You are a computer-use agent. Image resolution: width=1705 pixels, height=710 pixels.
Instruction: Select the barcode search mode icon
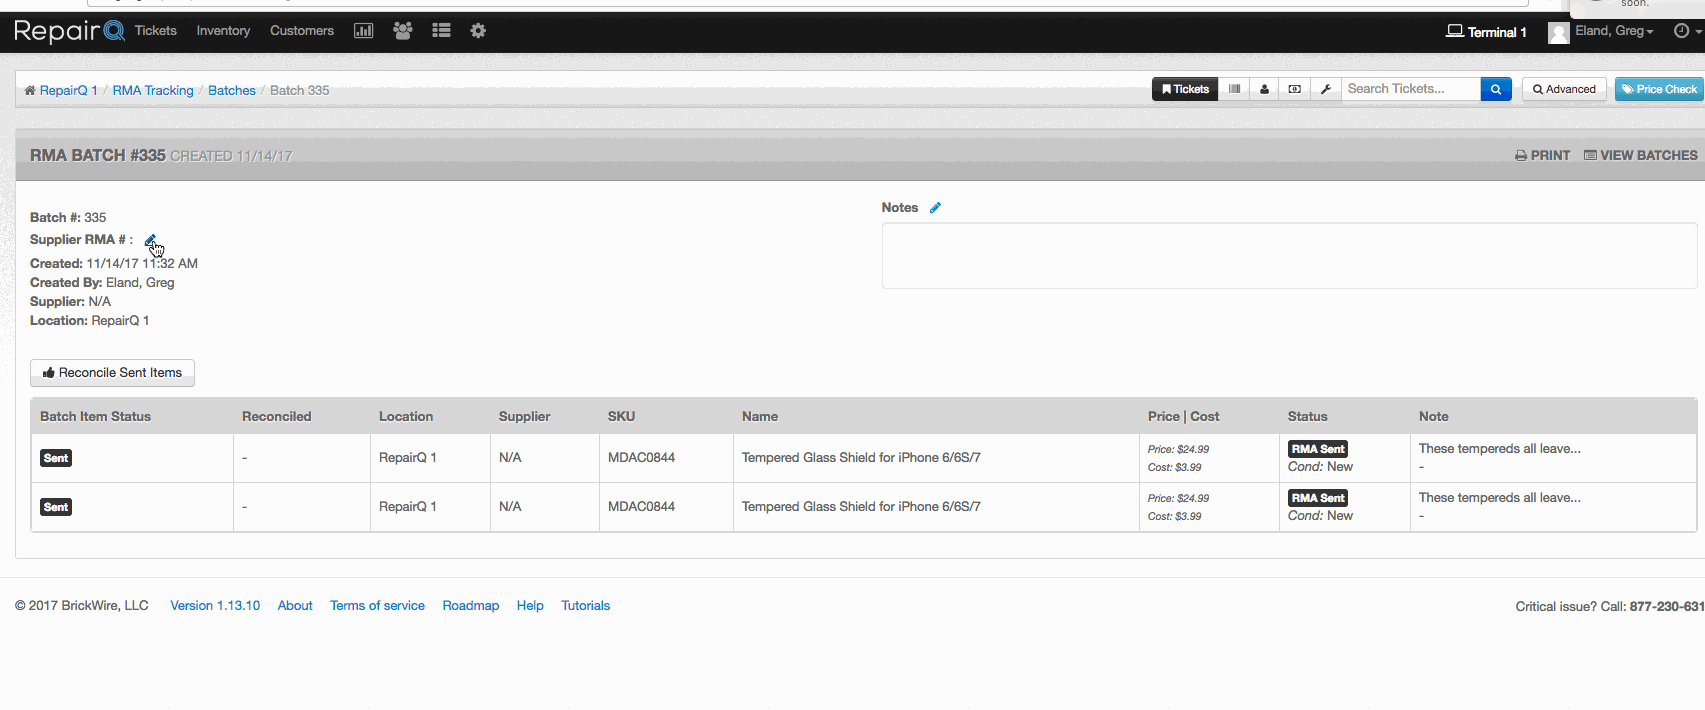tap(1234, 89)
